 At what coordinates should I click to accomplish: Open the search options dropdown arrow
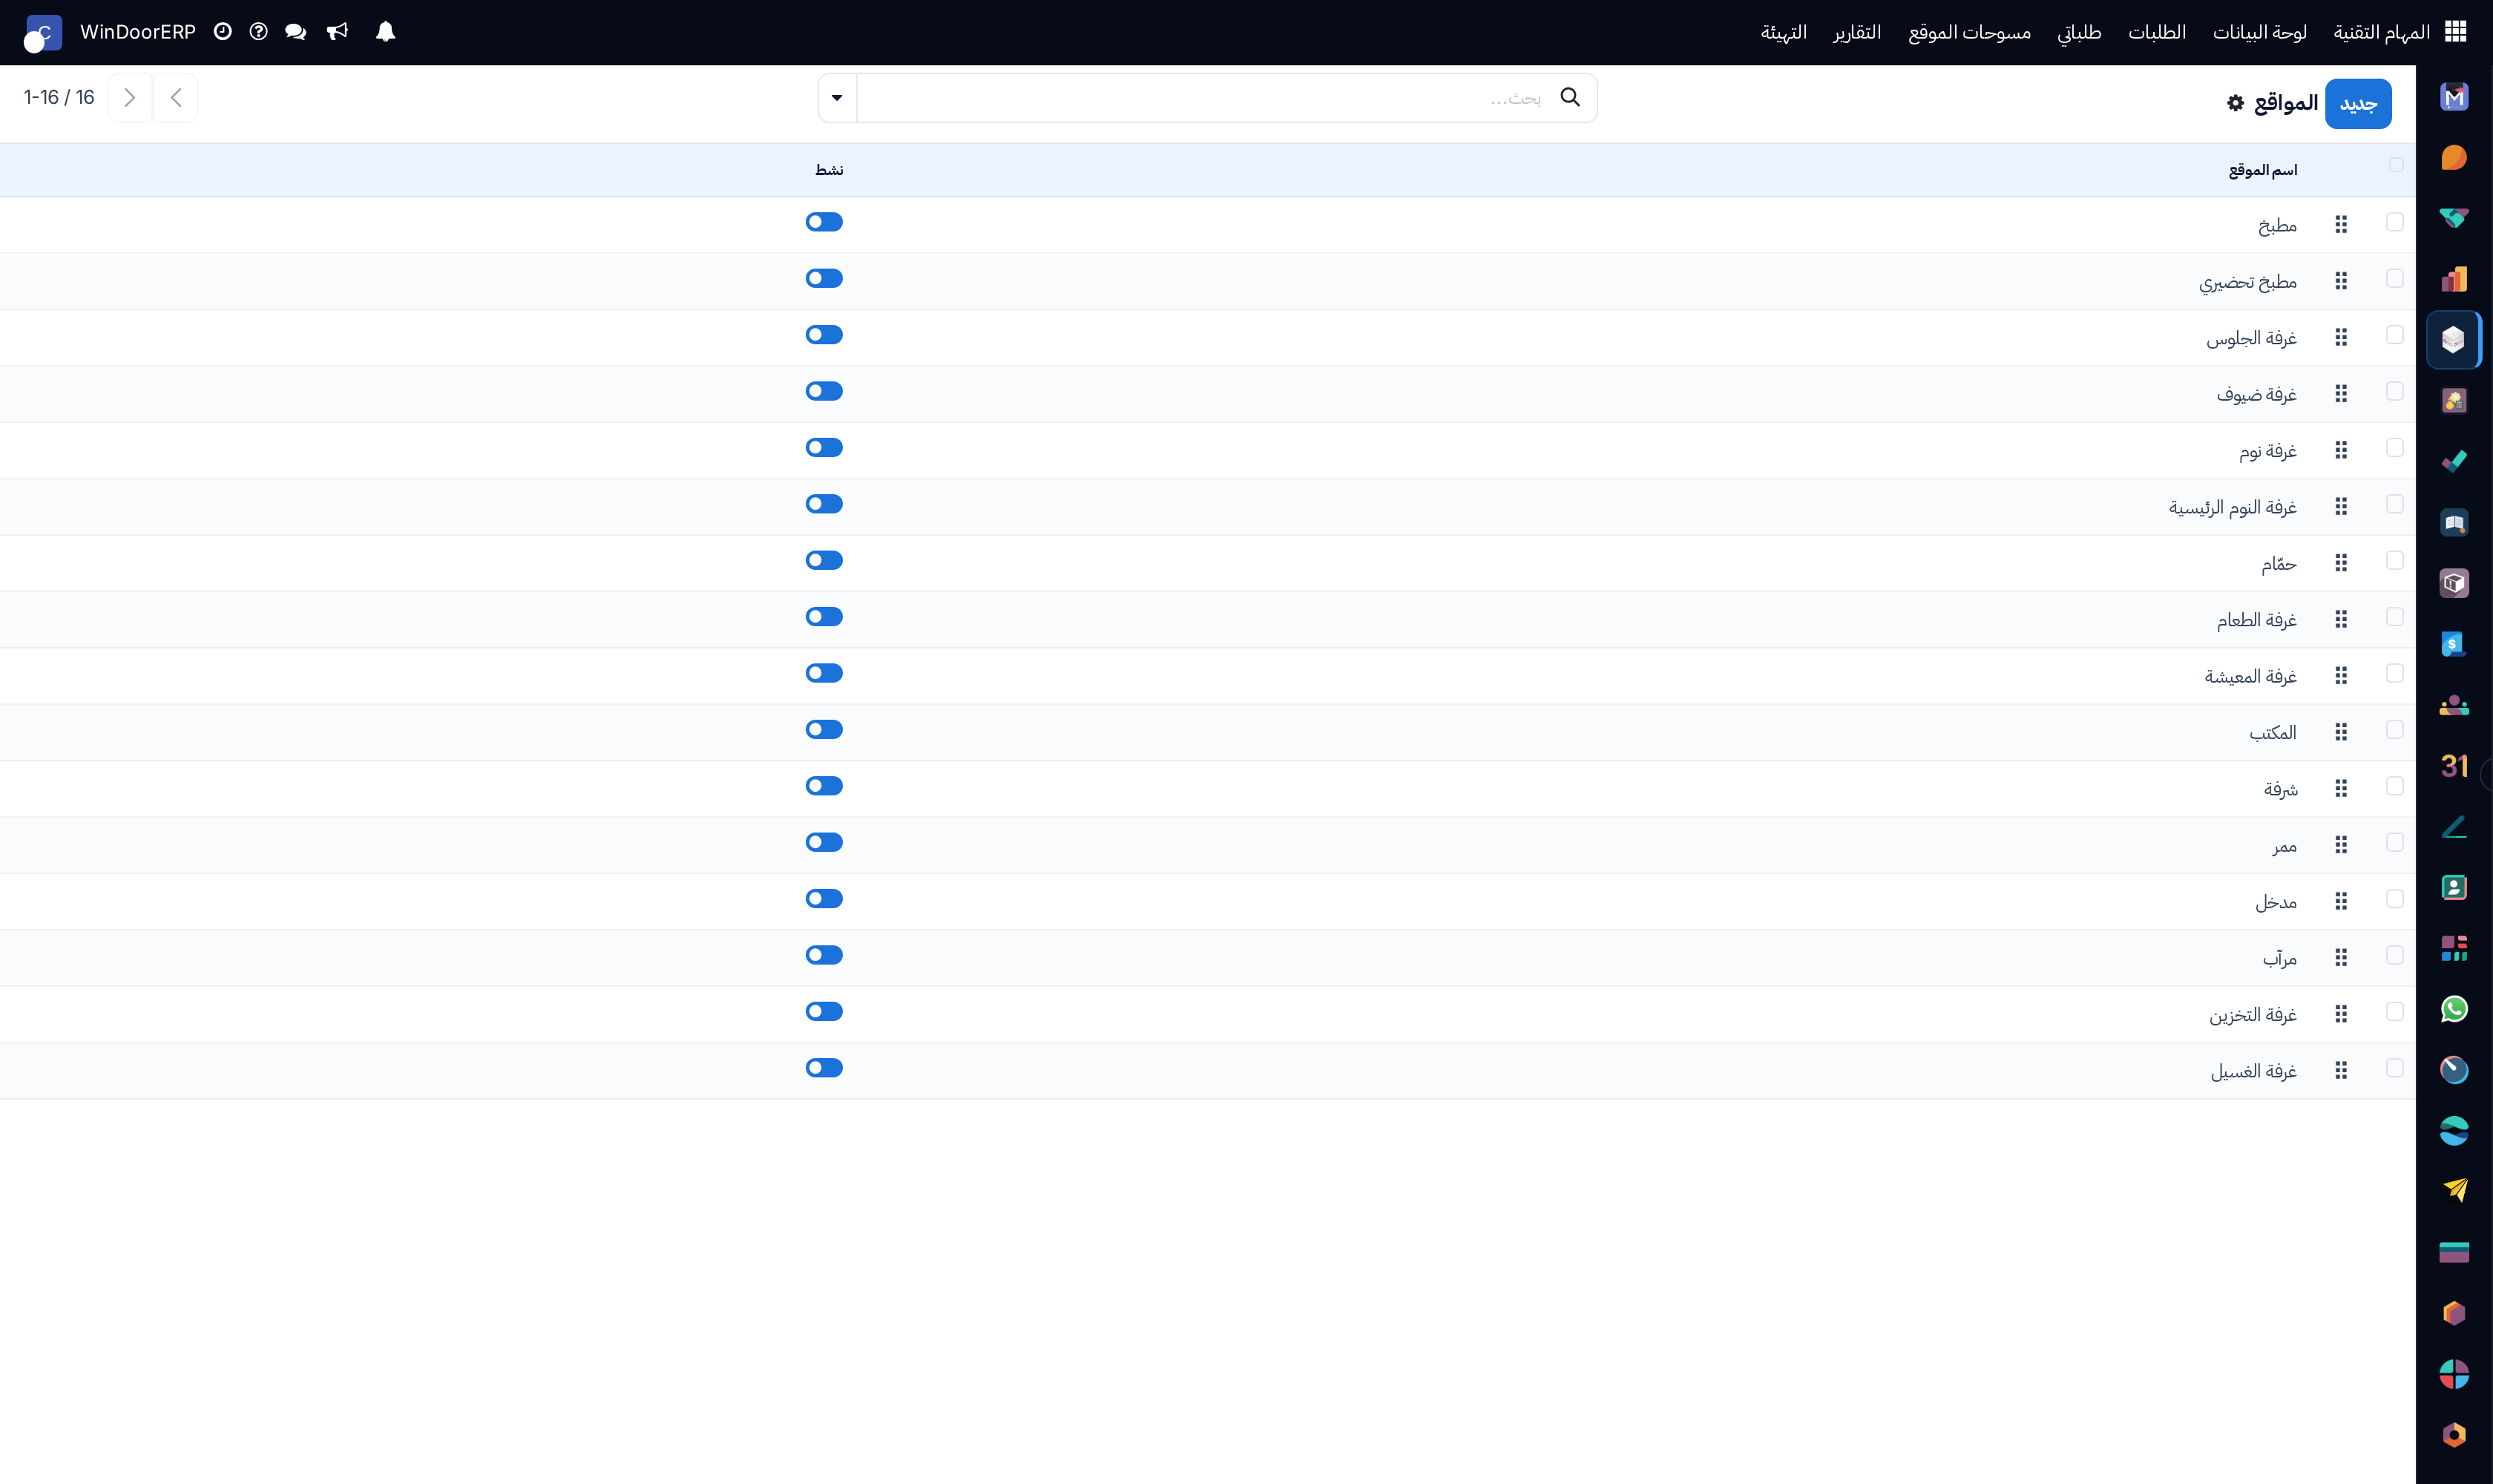(837, 98)
